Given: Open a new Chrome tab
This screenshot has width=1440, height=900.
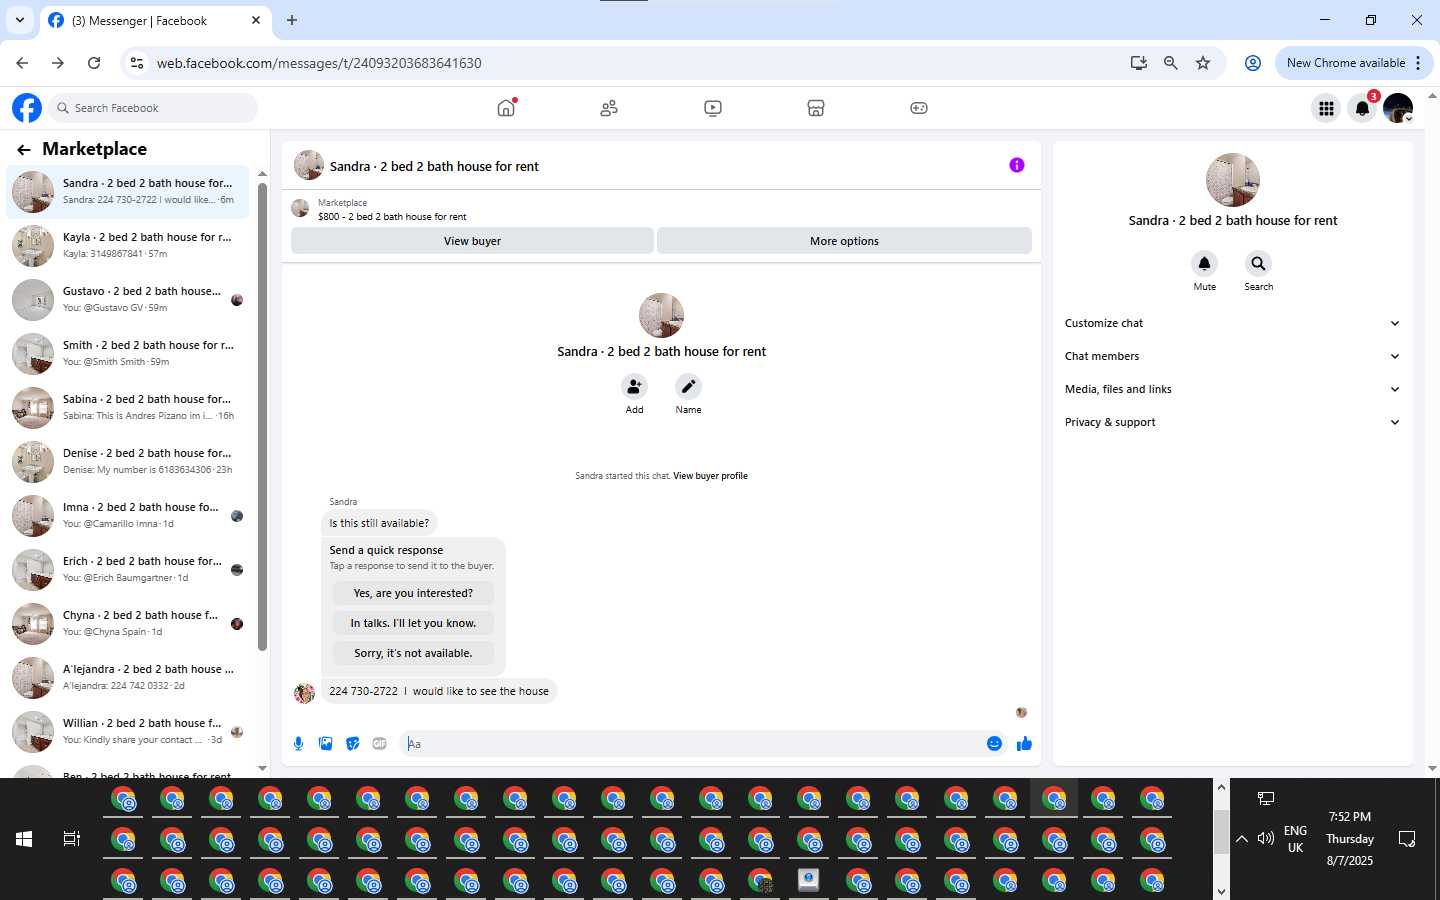Looking at the screenshot, I should (x=292, y=20).
